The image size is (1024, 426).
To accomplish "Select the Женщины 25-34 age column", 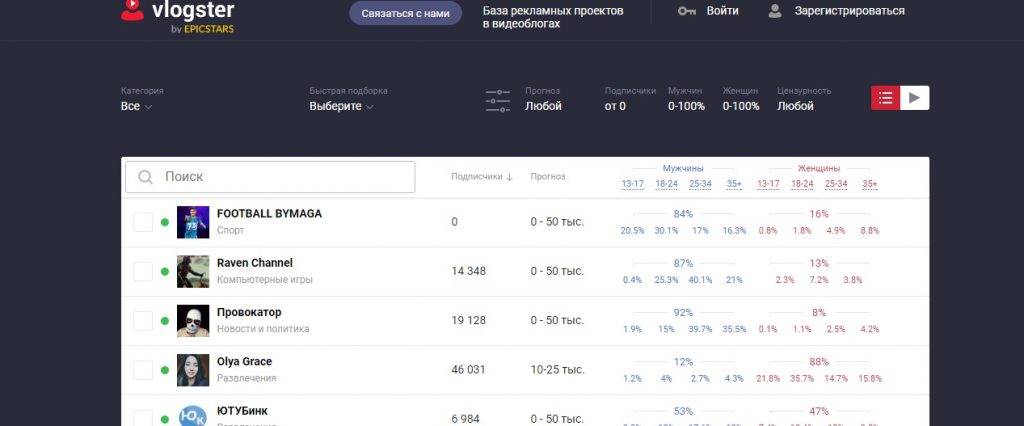I will 836,184.
